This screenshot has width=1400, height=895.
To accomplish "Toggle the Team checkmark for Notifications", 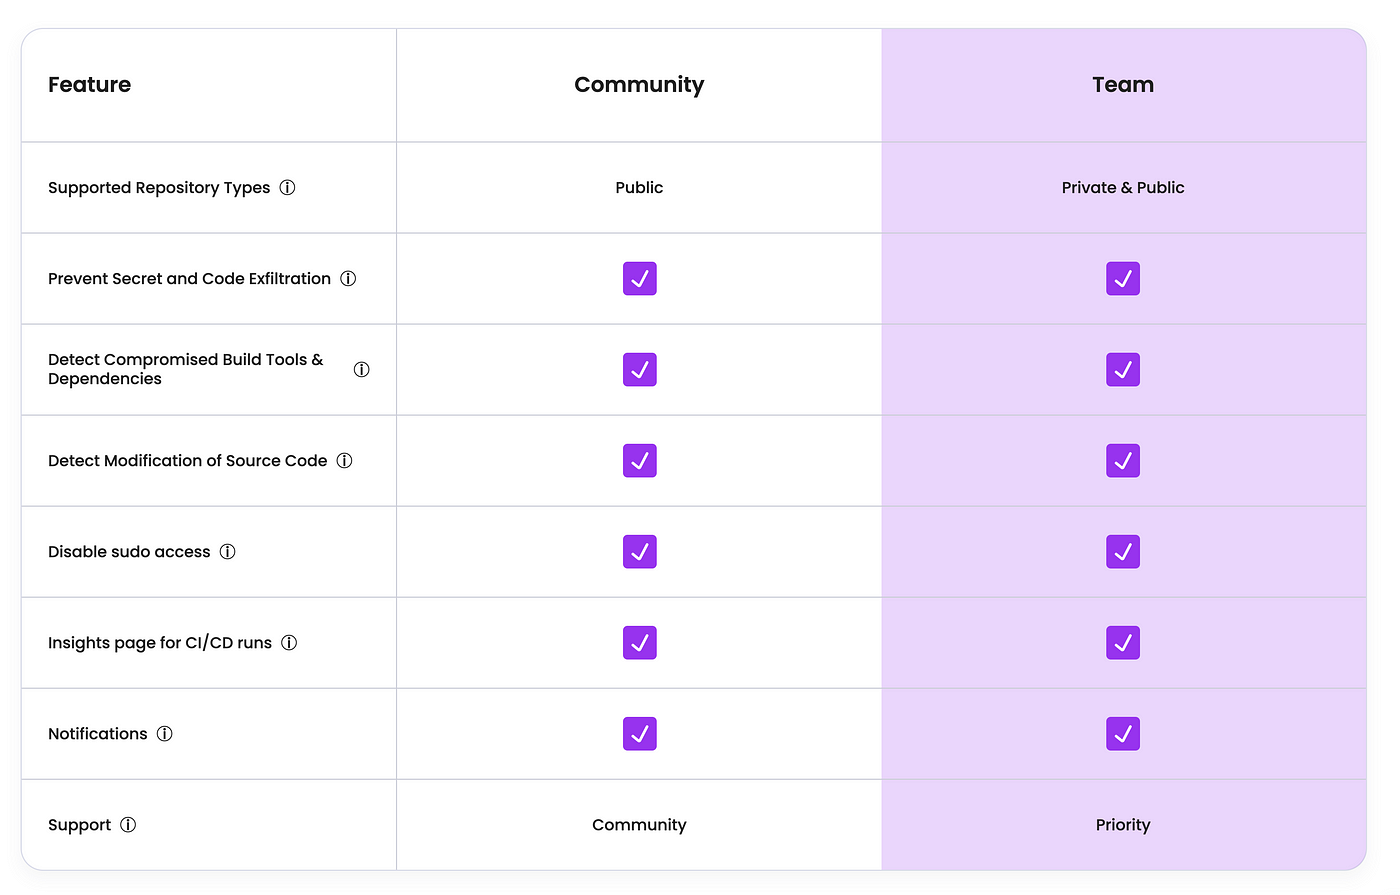I will pyautogui.click(x=1123, y=733).
